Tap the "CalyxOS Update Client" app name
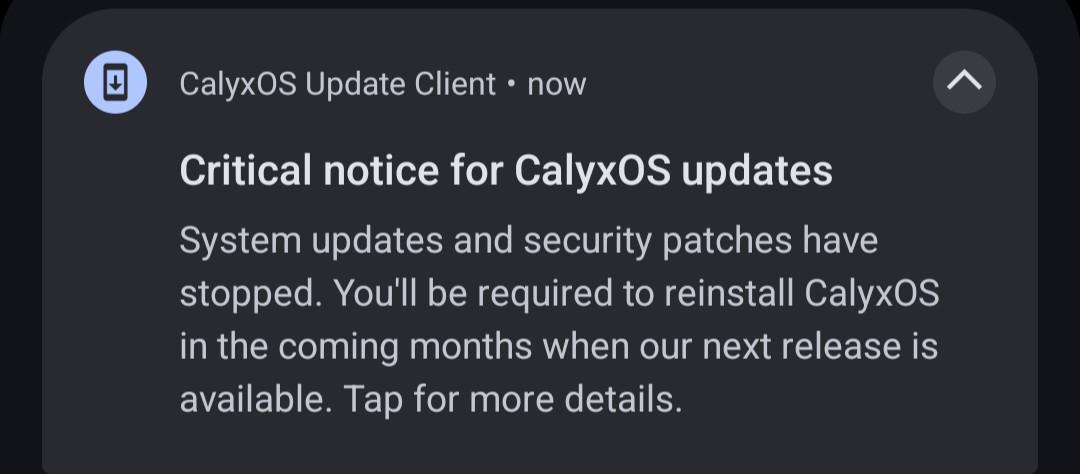 click(338, 84)
